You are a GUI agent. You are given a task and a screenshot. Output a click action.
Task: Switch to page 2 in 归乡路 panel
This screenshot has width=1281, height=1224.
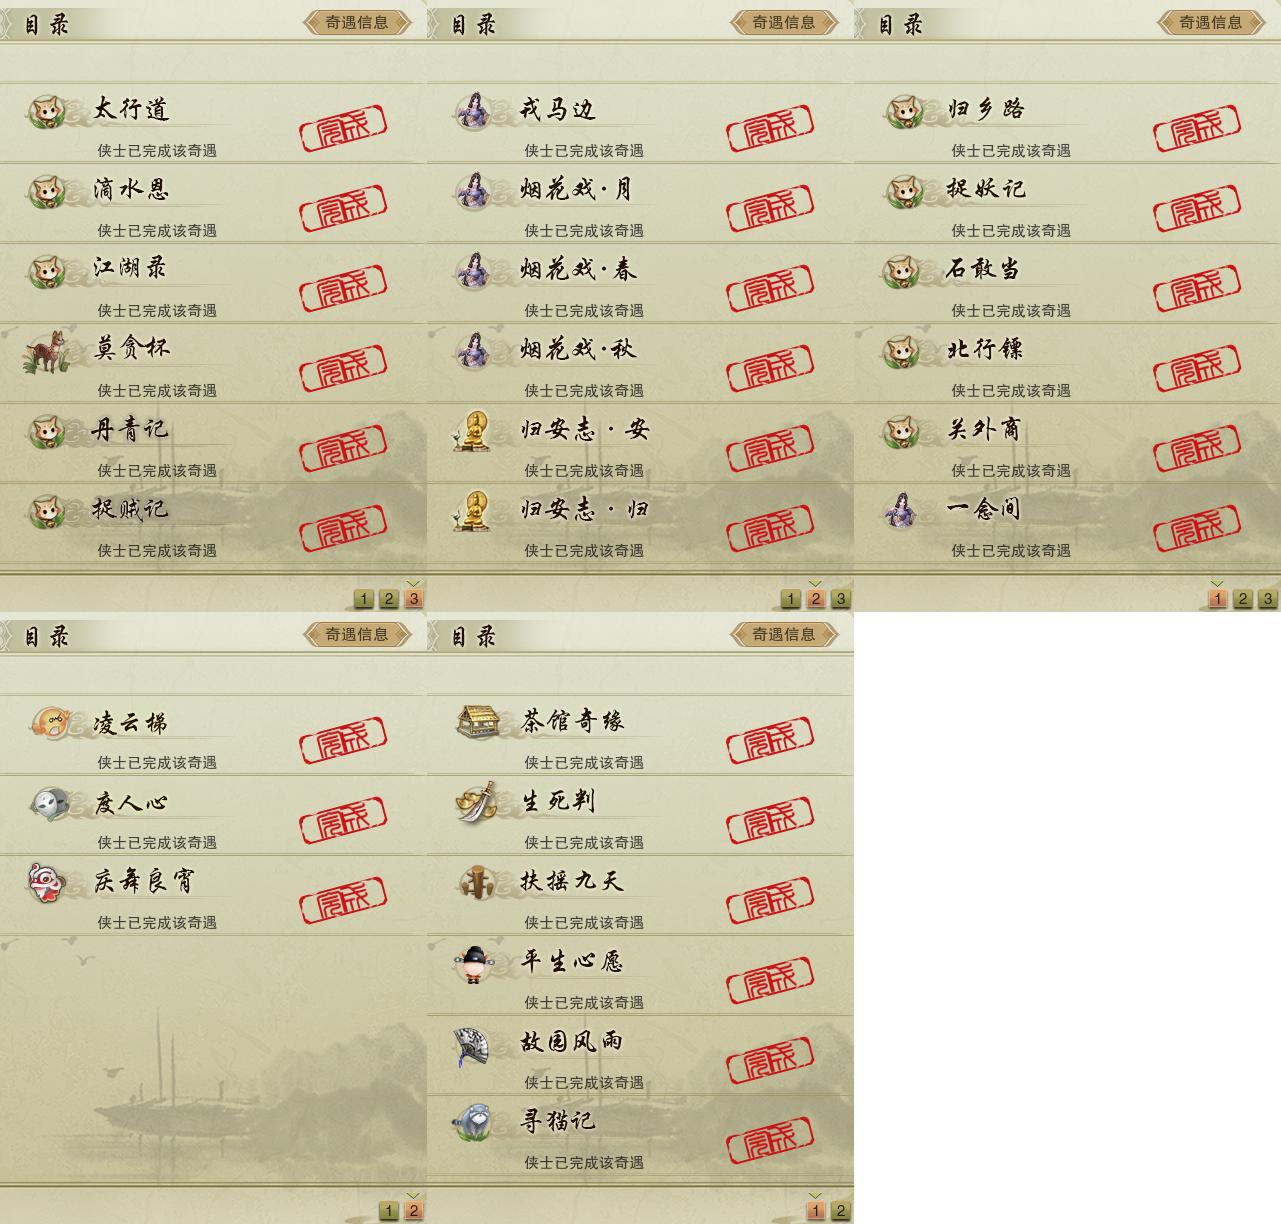1242,599
